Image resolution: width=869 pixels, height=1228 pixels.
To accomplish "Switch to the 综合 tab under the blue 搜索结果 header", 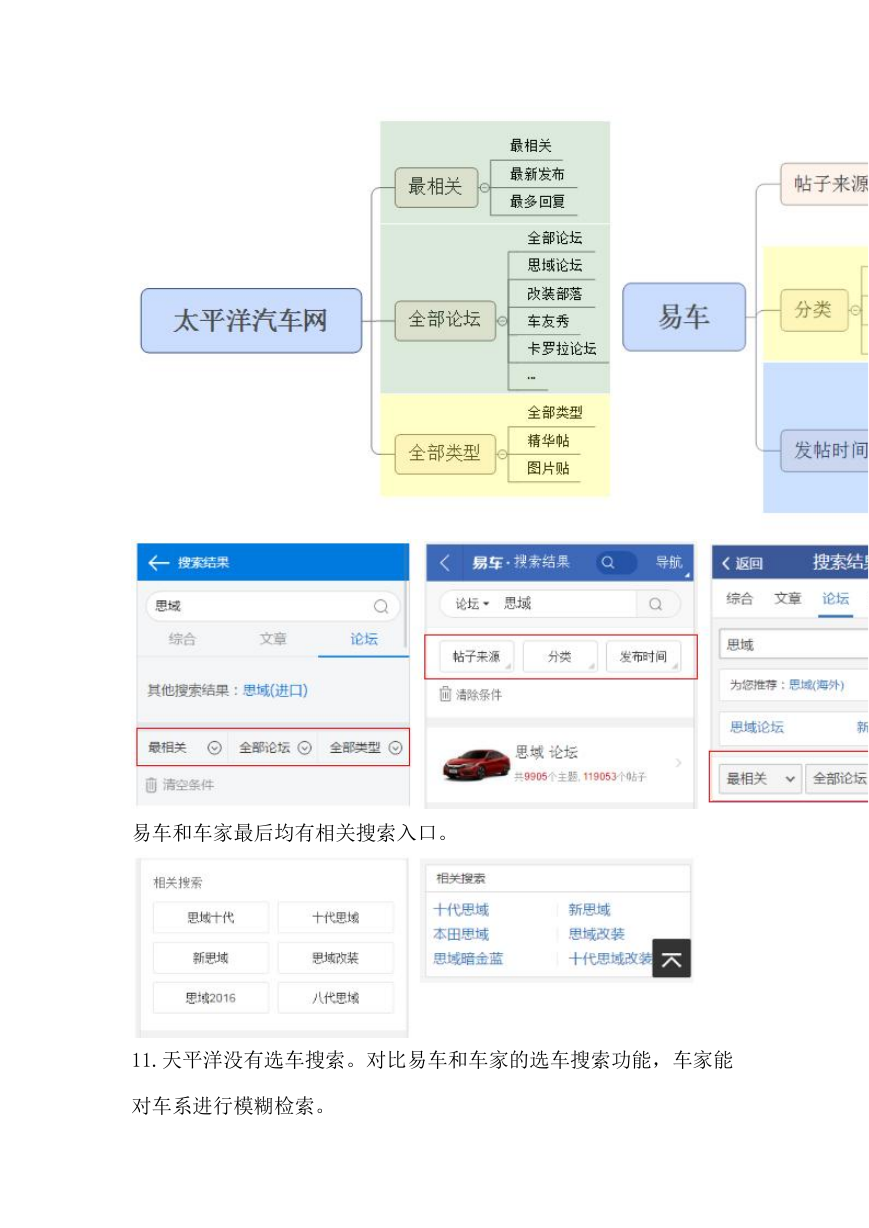I will pyautogui.click(x=182, y=639).
